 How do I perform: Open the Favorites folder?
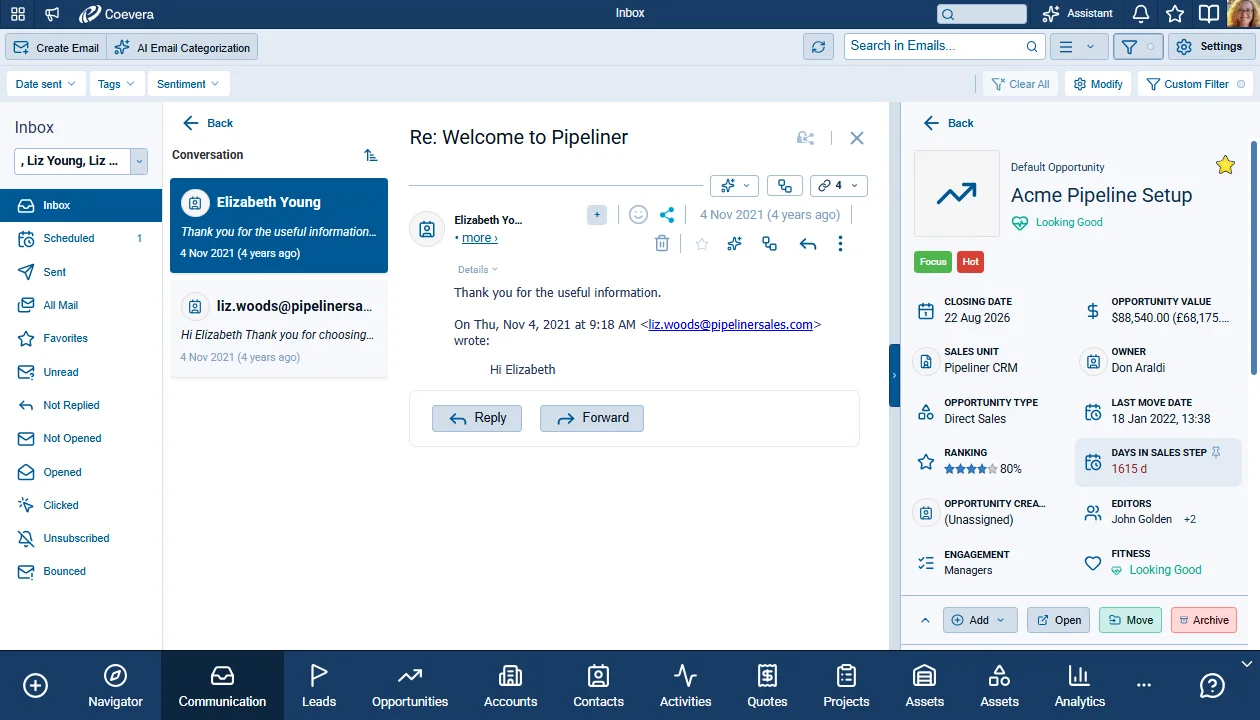pyautogui.click(x=81, y=338)
